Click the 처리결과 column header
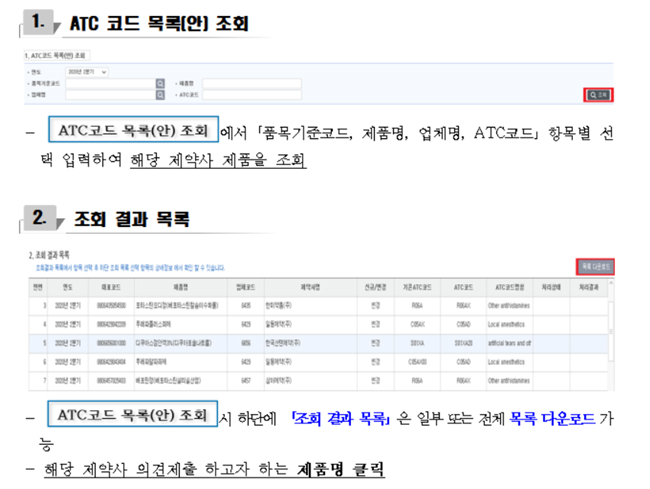The image size is (650, 489). (x=589, y=287)
